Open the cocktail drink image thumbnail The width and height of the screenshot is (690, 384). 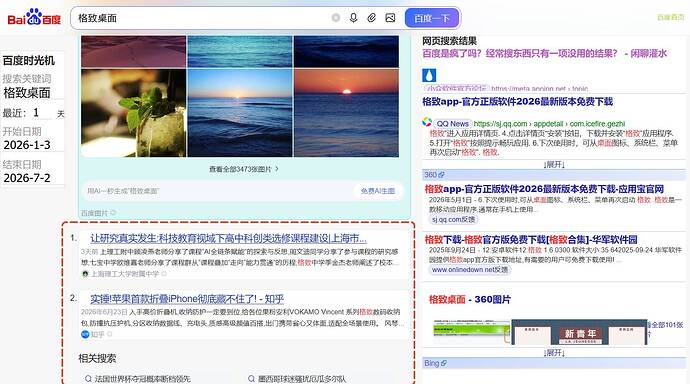point(133,113)
